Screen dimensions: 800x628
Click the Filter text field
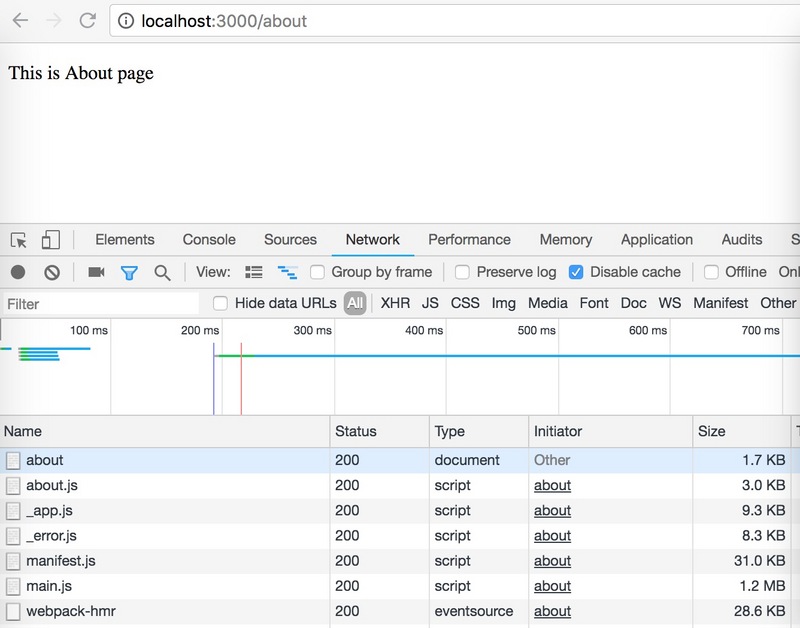coord(101,304)
